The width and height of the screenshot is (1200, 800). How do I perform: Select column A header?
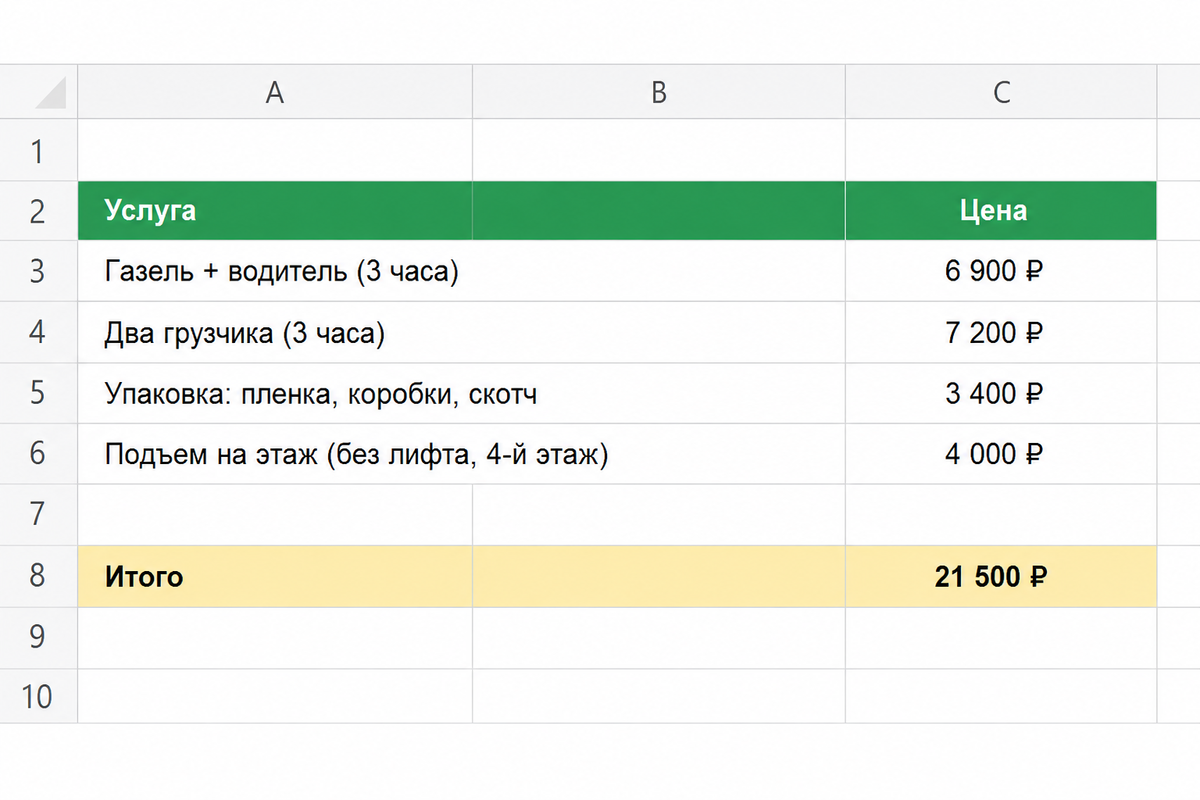pyautogui.click(x=275, y=92)
